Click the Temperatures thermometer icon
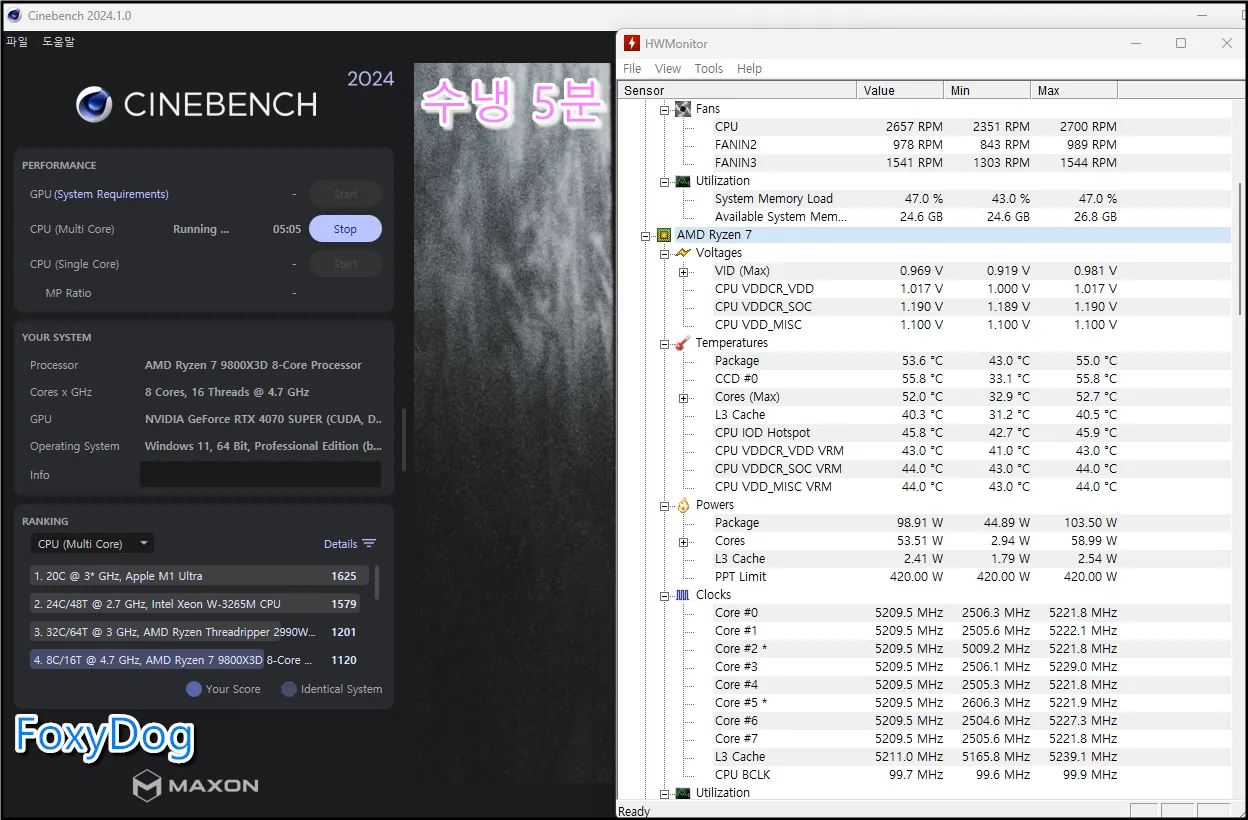This screenshot has width=1248, height=820. tap(683, 343)
